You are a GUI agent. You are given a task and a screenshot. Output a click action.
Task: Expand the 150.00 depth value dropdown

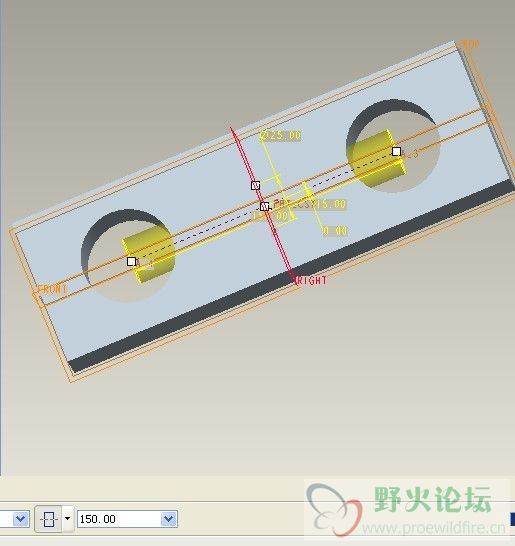[x=169, y=519]
